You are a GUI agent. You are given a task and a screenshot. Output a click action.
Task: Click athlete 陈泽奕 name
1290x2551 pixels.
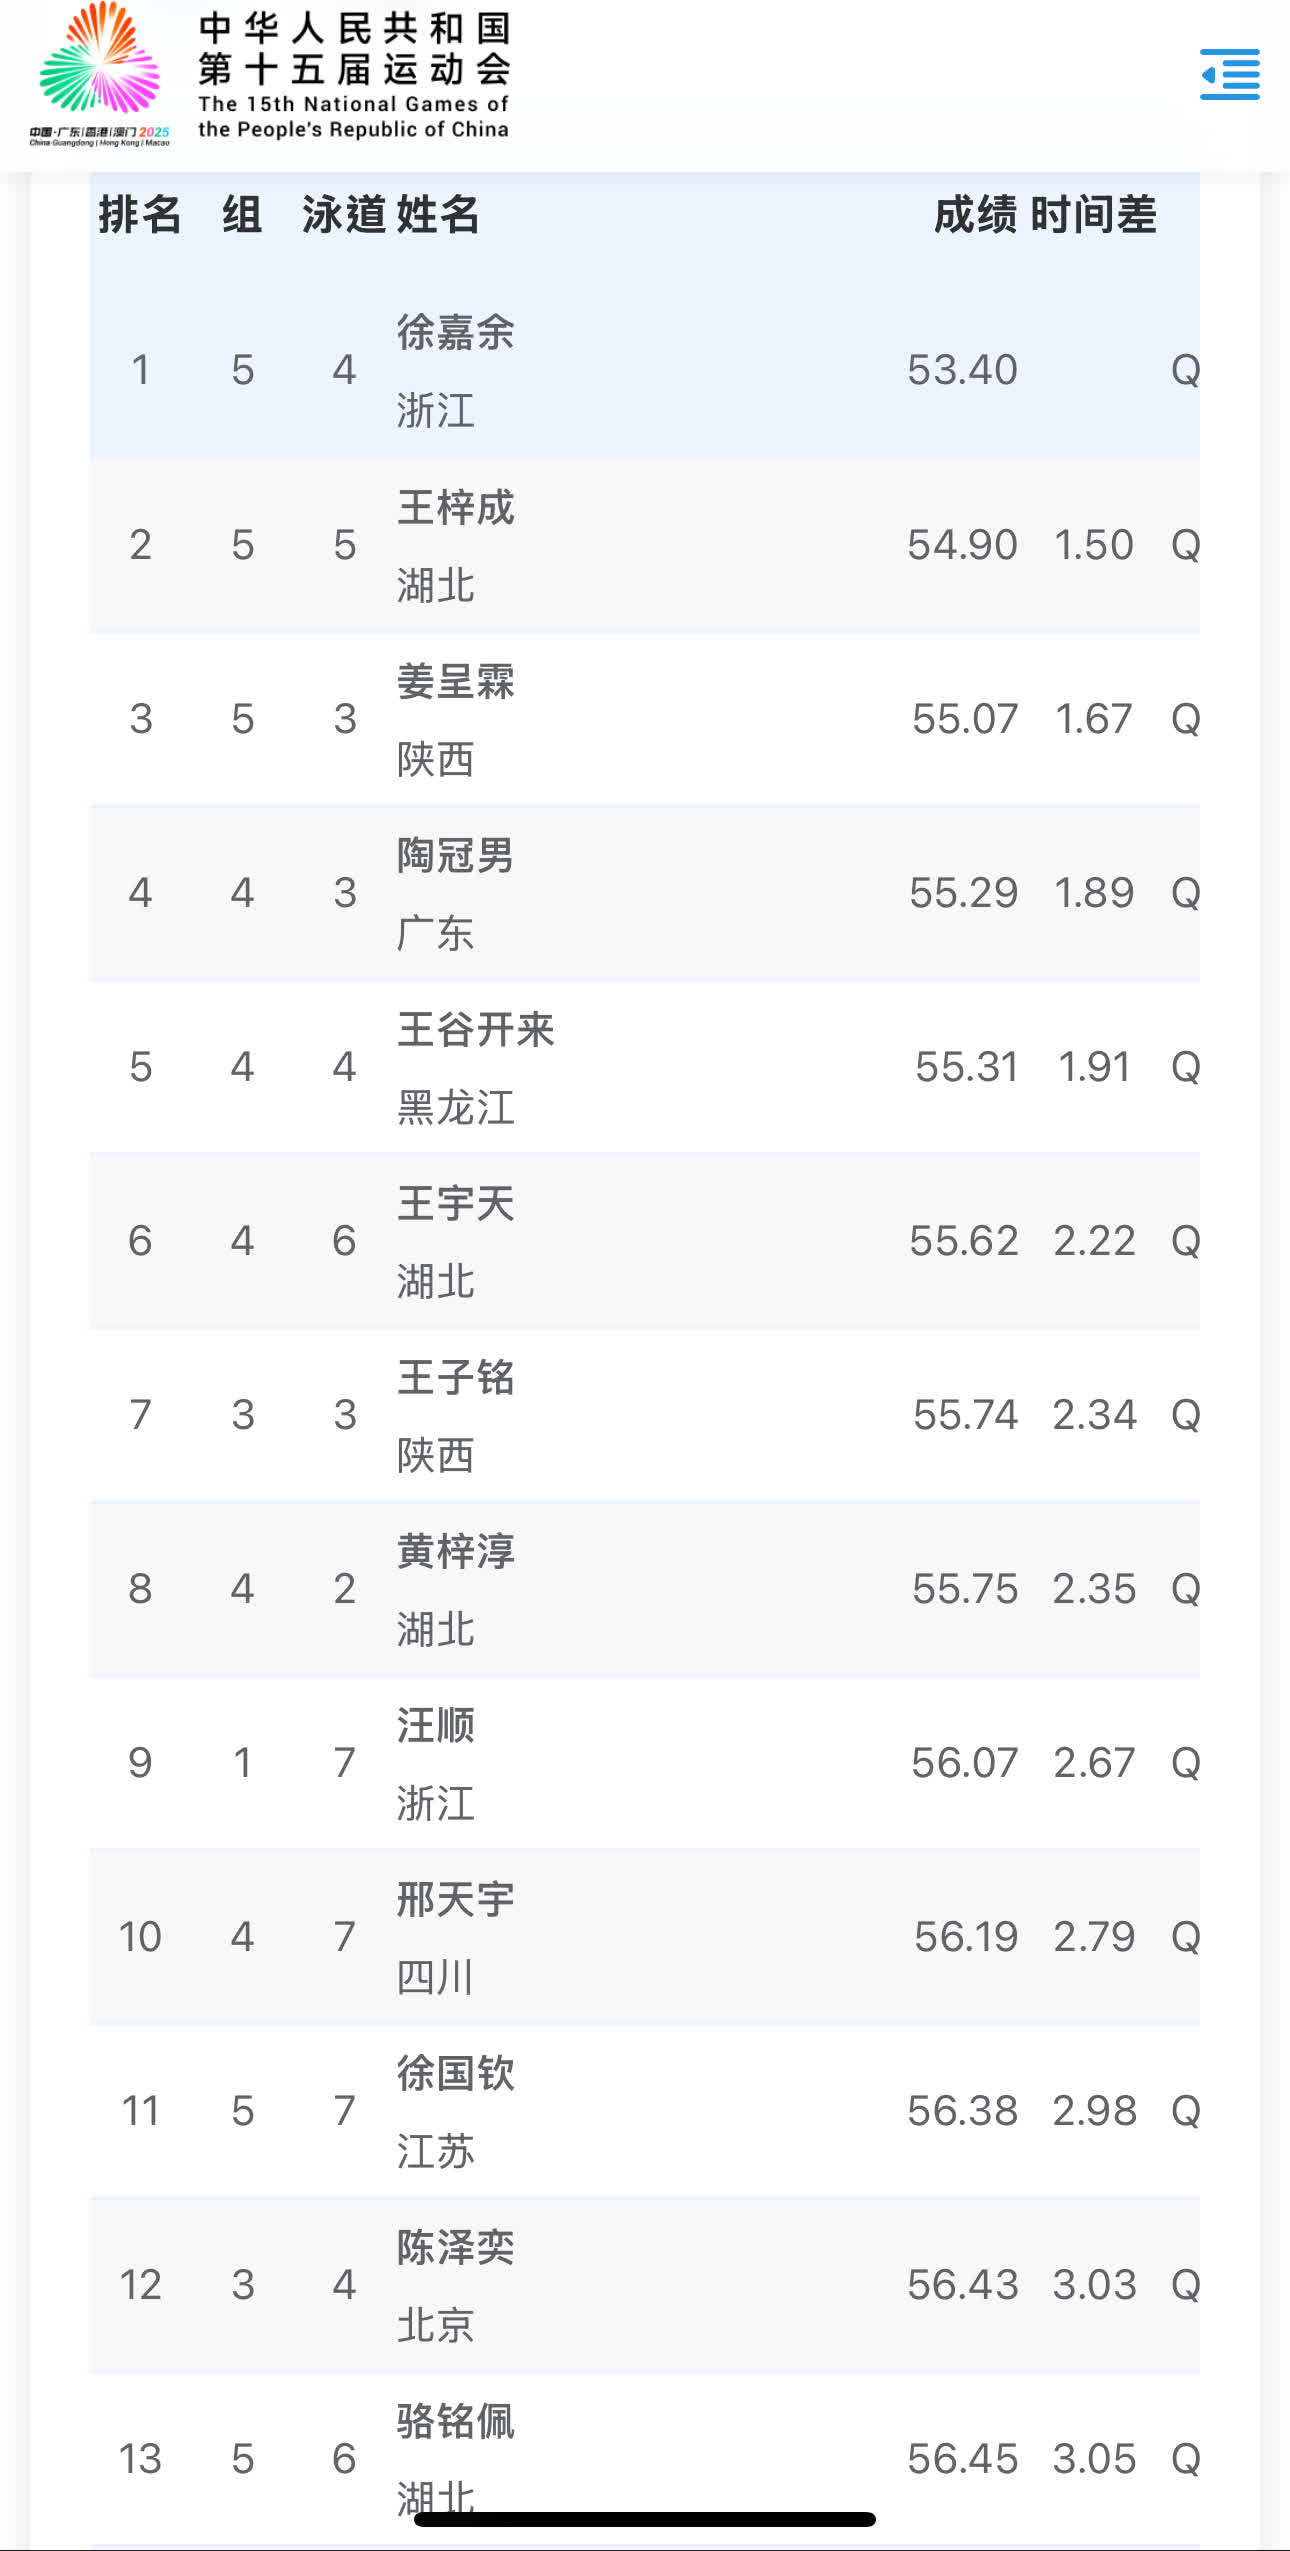[x=455, y=2248]
